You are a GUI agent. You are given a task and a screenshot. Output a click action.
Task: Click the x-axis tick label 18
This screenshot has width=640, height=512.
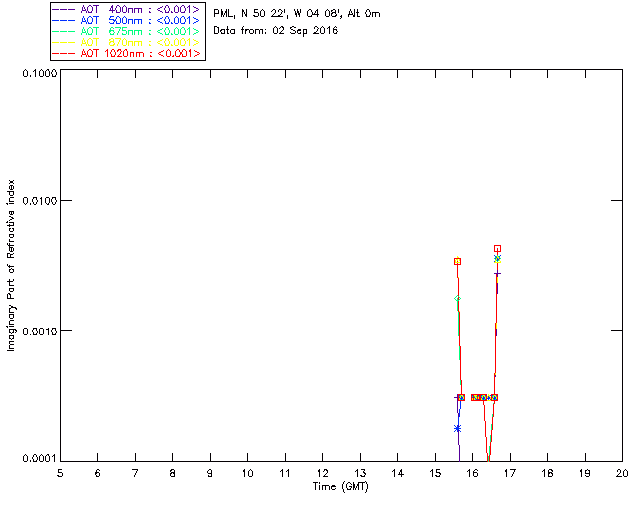click(547, 473)
